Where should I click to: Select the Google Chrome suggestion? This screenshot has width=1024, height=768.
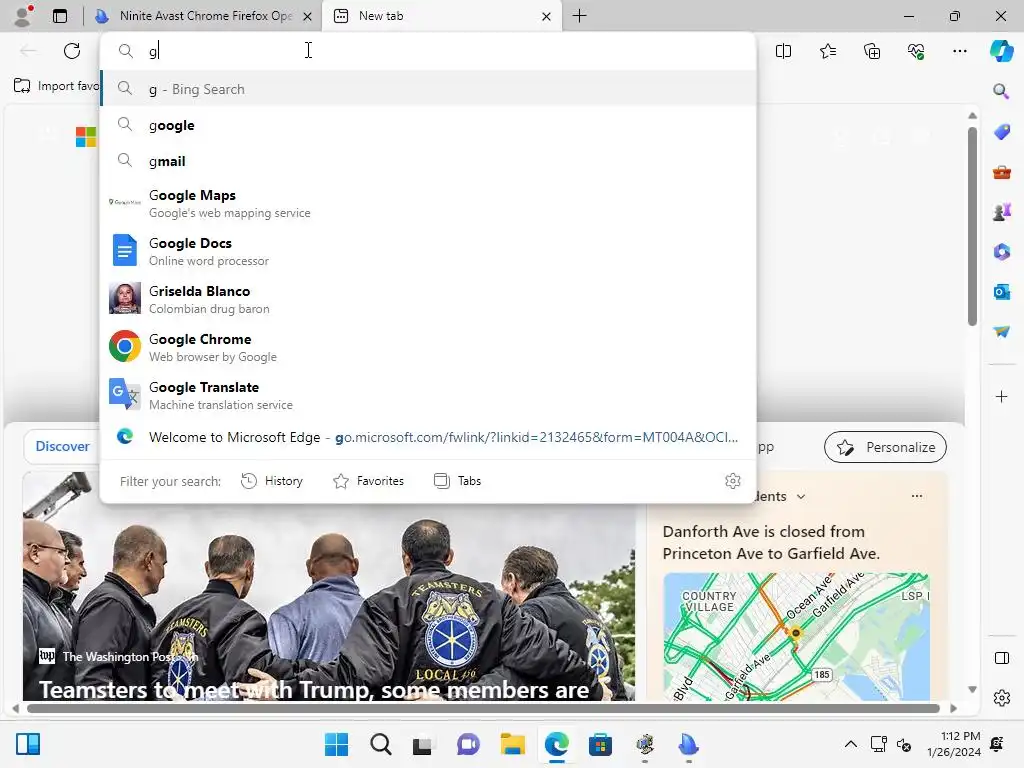click(428, 347)
